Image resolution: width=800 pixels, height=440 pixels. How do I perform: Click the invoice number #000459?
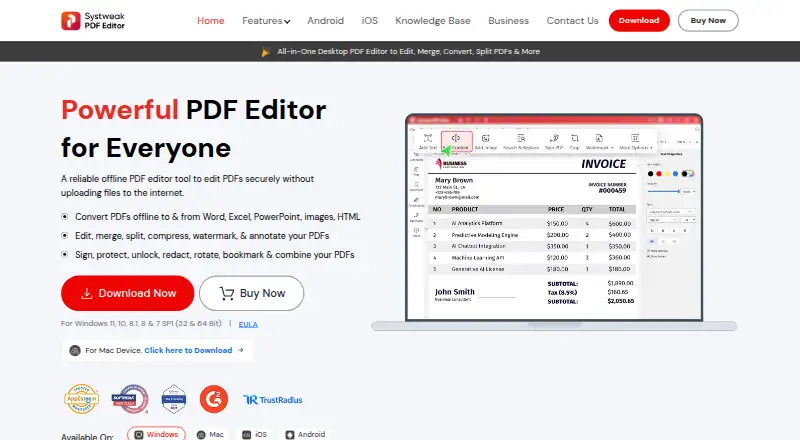[x=612, y=191]
